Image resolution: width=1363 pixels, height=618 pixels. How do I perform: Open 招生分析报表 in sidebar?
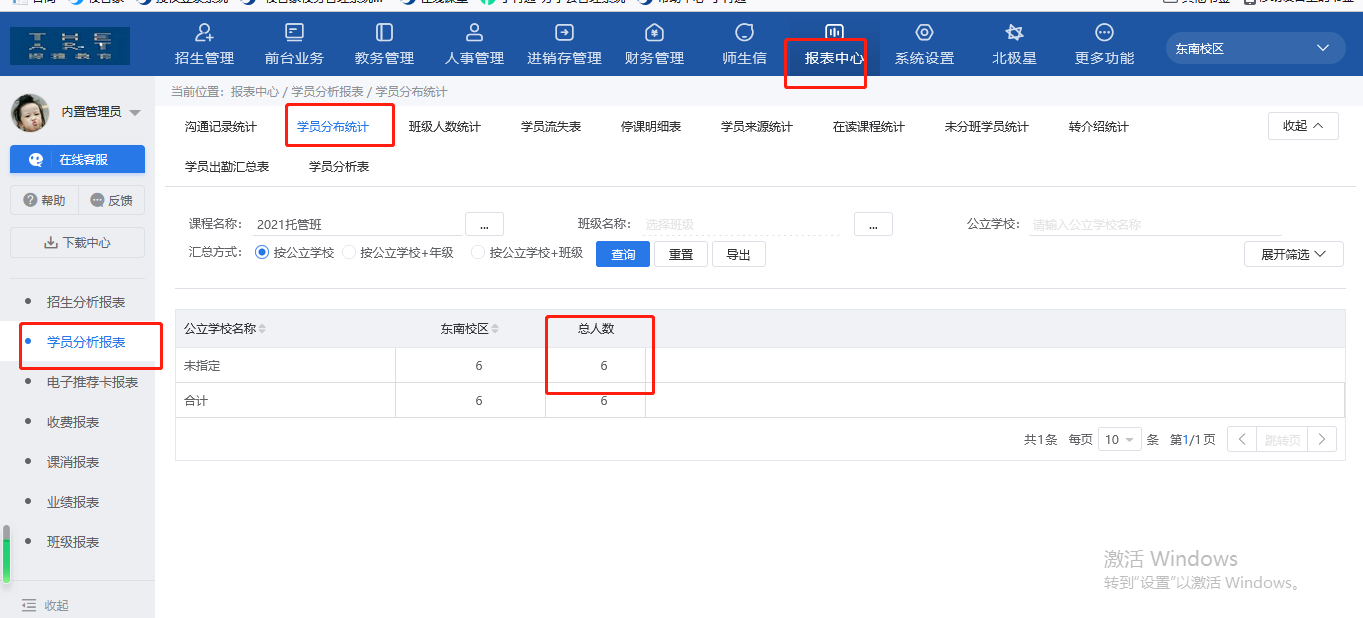pos(86,302)
